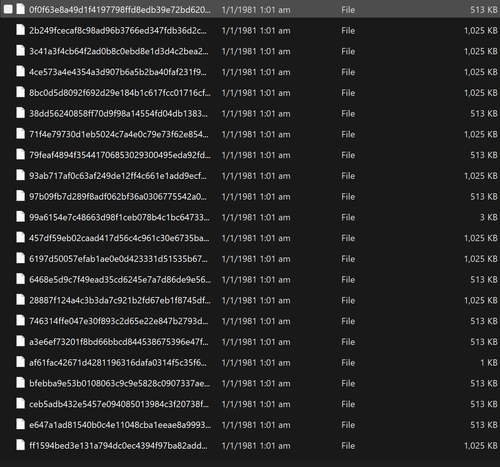Click the 3 KB size value
This screenshot has width=500, height=467.
click(489, 217)
